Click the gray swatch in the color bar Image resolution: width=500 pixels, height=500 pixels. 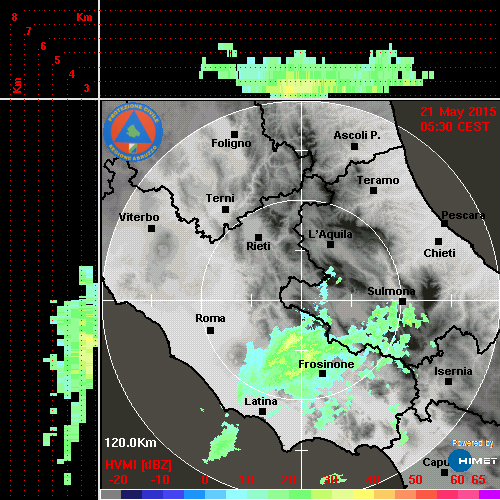[x=111, y=494]
